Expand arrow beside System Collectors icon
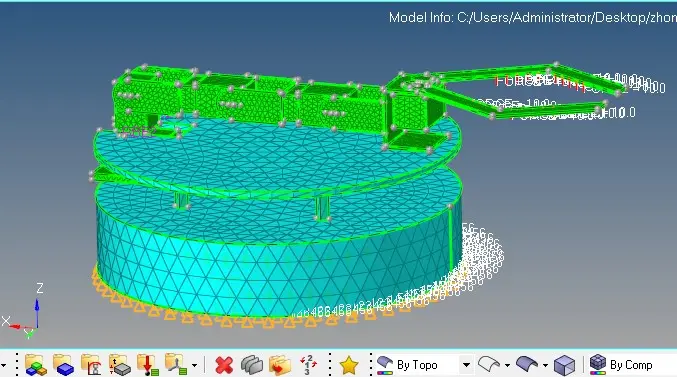Screen dimensions: 677x377 click(194, 365)
